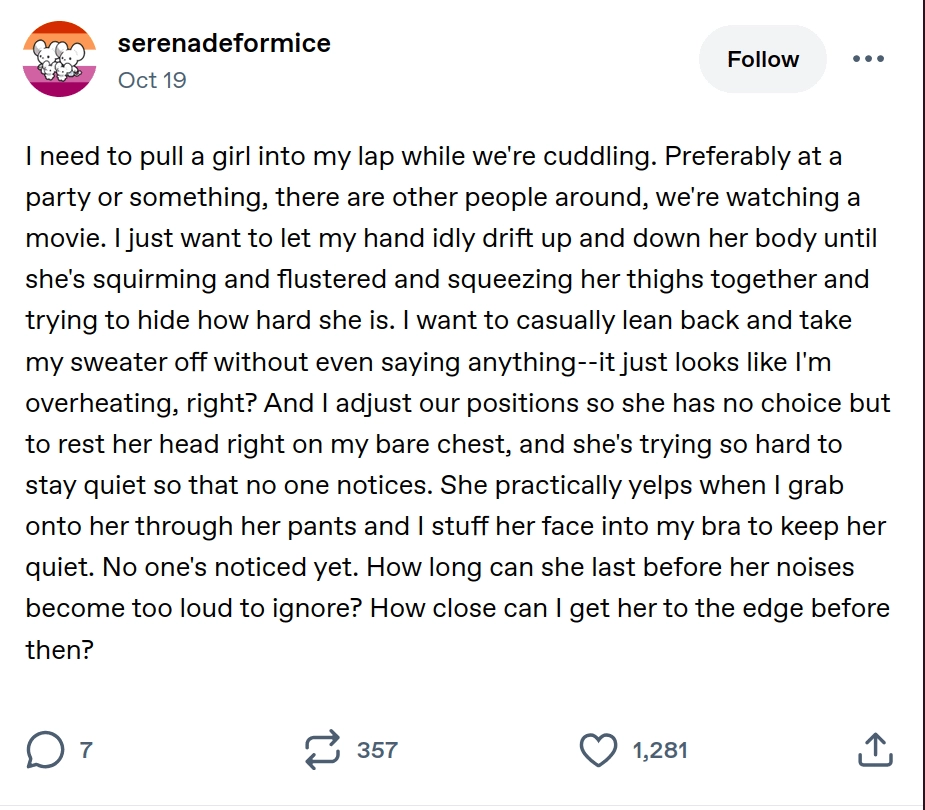The image size is (925, 810).
Task: Open the meatball menu for blocking options
Action: [868, 58]
